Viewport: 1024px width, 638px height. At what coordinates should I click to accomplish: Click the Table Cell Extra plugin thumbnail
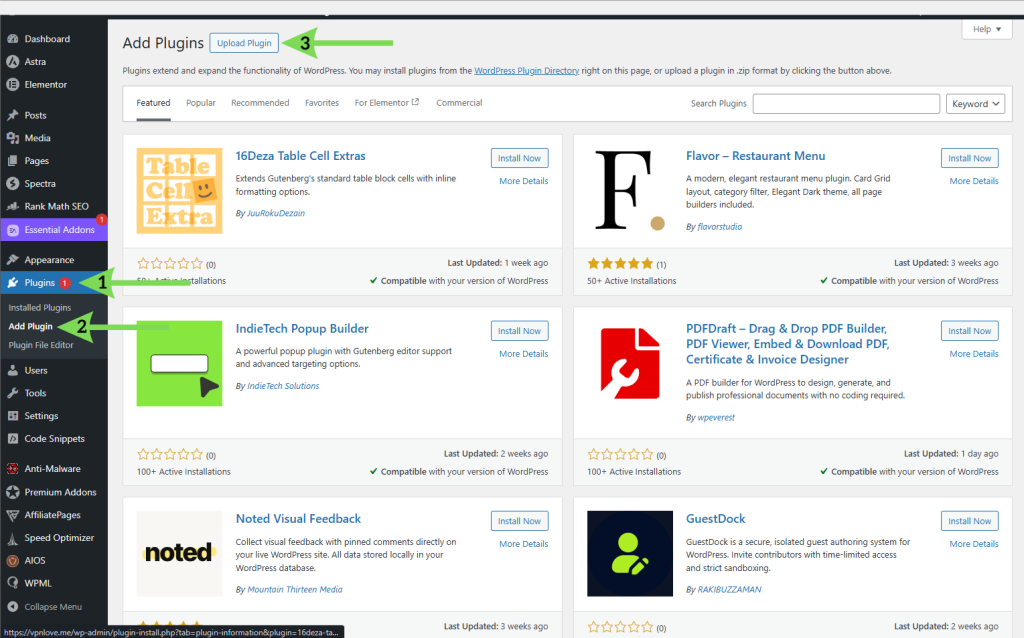[179, 191]
